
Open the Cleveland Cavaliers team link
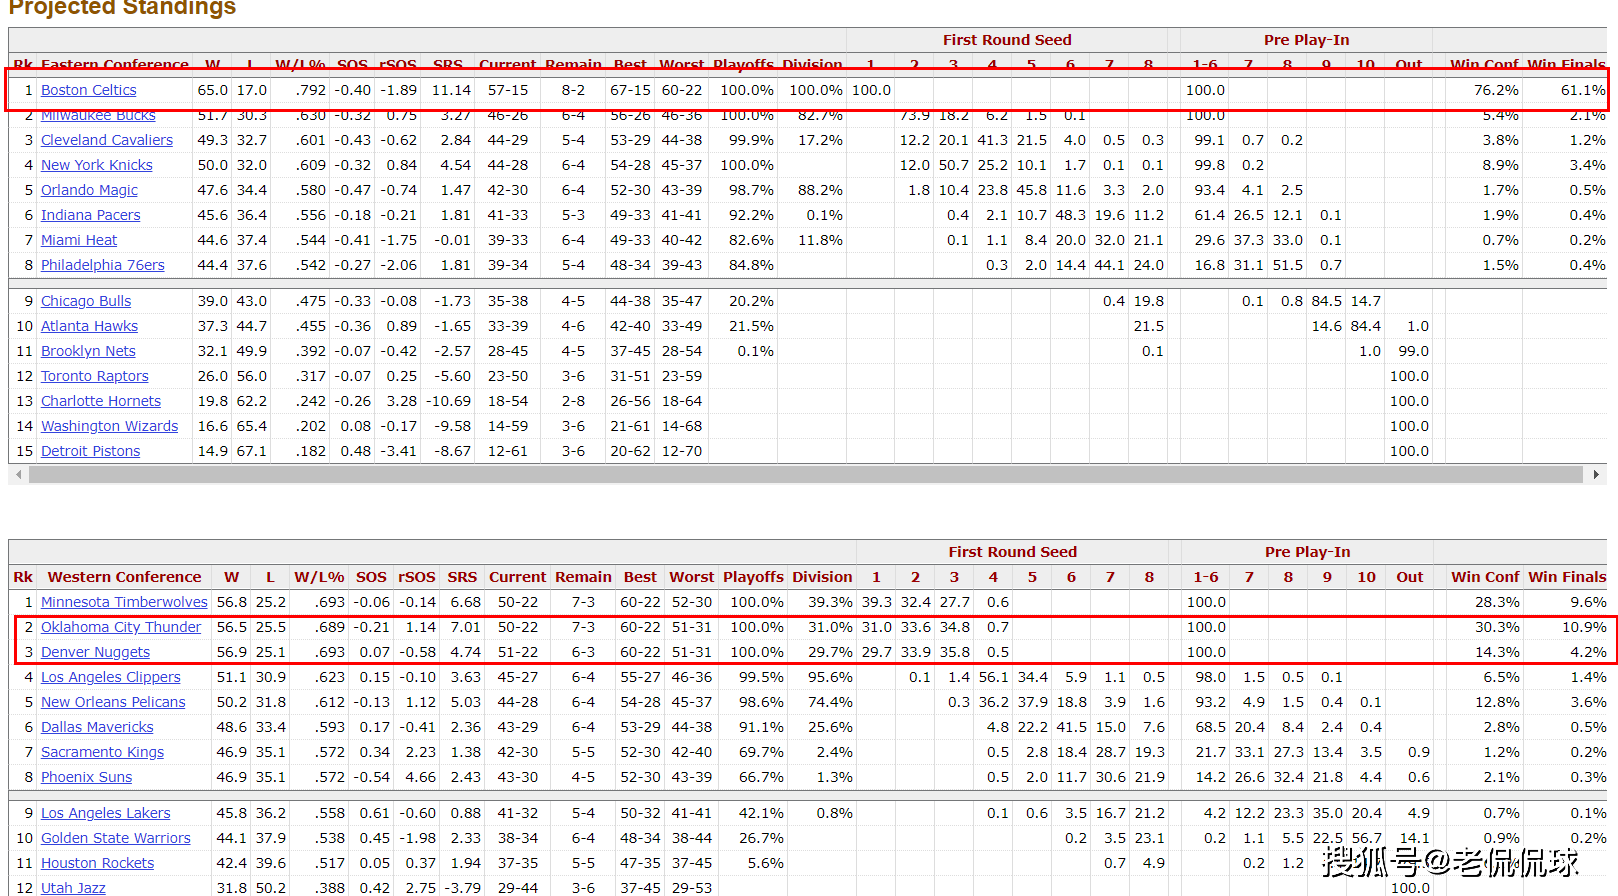tap(106, 140)
